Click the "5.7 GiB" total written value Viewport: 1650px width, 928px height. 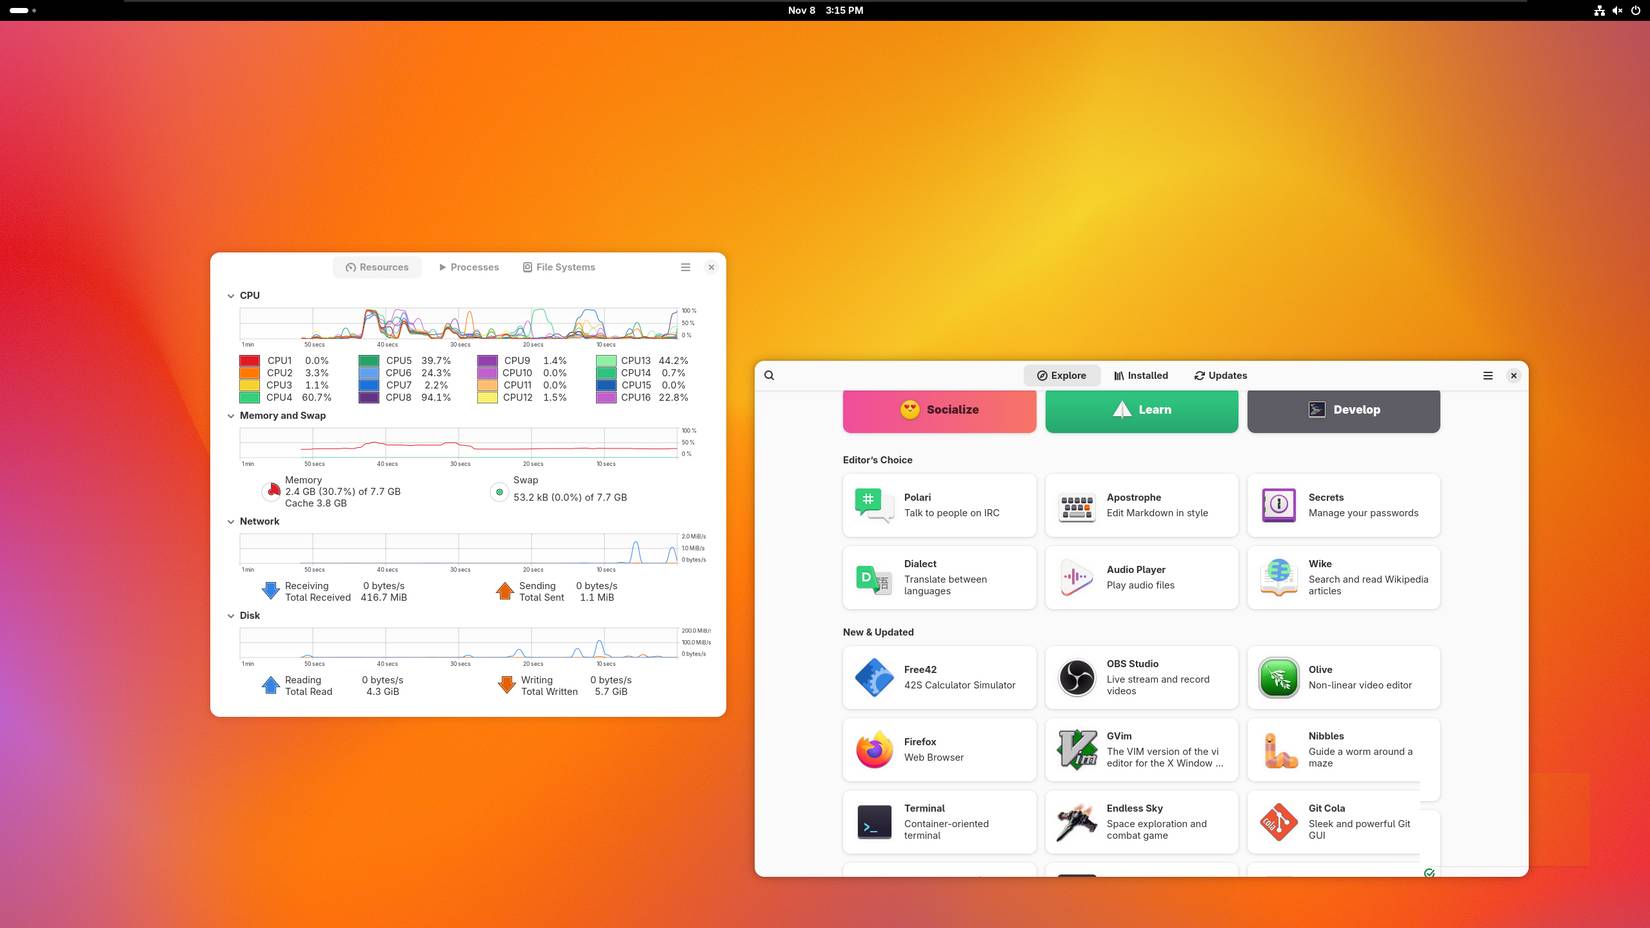tap(611, 692)
